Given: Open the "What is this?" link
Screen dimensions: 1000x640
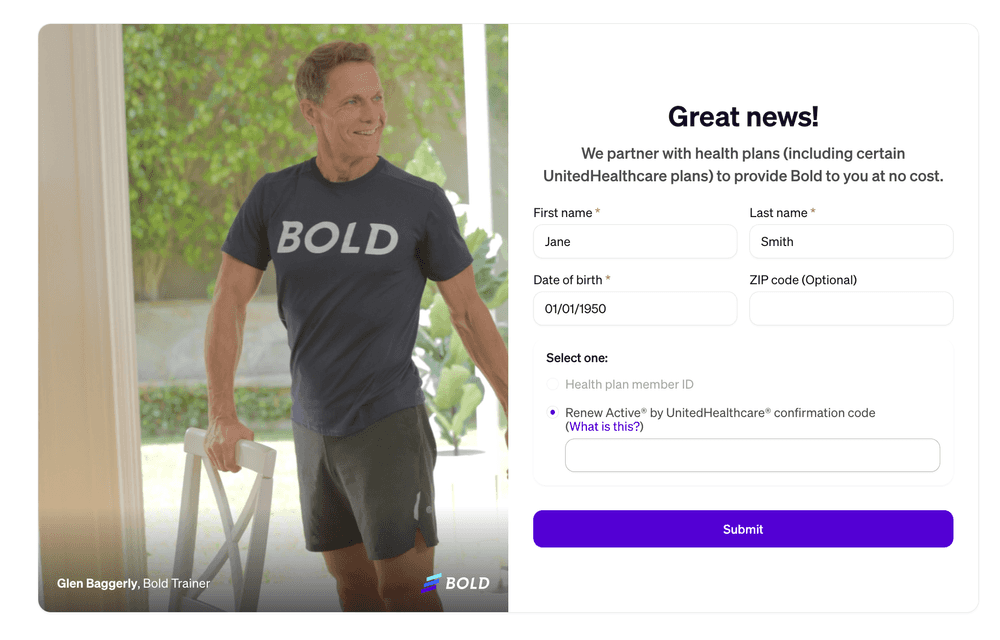Looking at the screenshot, I should pos(605,426).
